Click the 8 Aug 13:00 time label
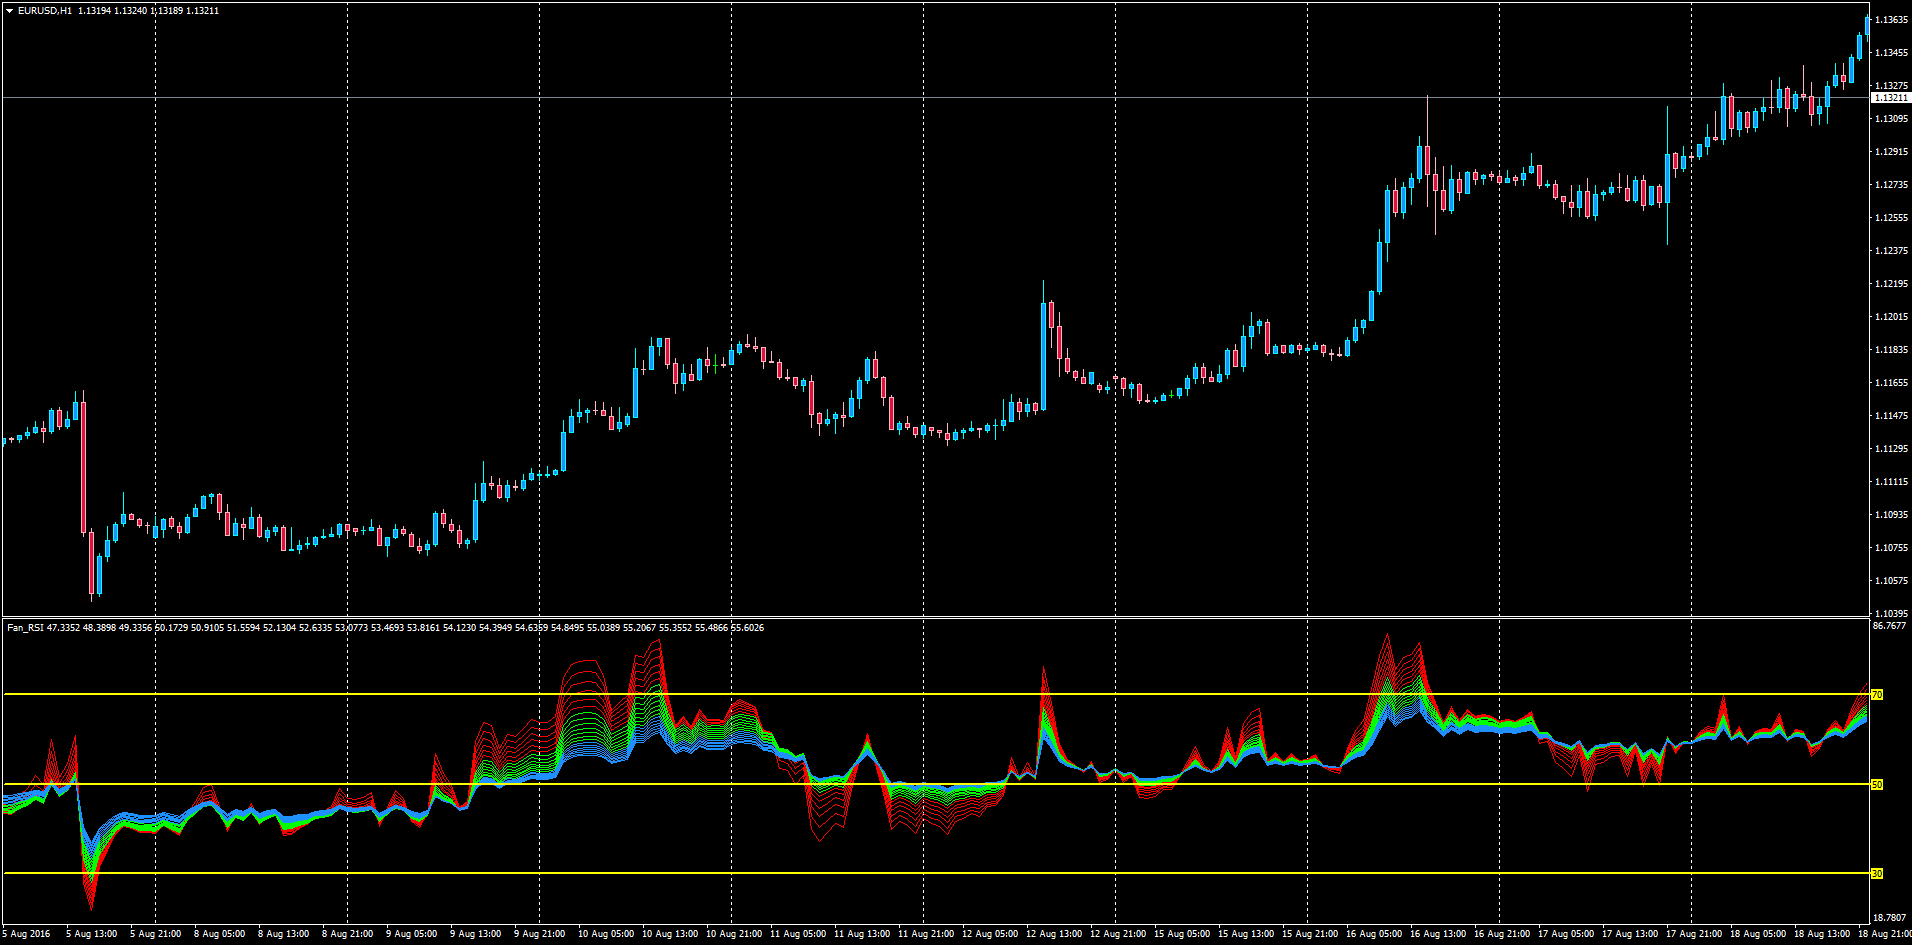 point(284,934)
